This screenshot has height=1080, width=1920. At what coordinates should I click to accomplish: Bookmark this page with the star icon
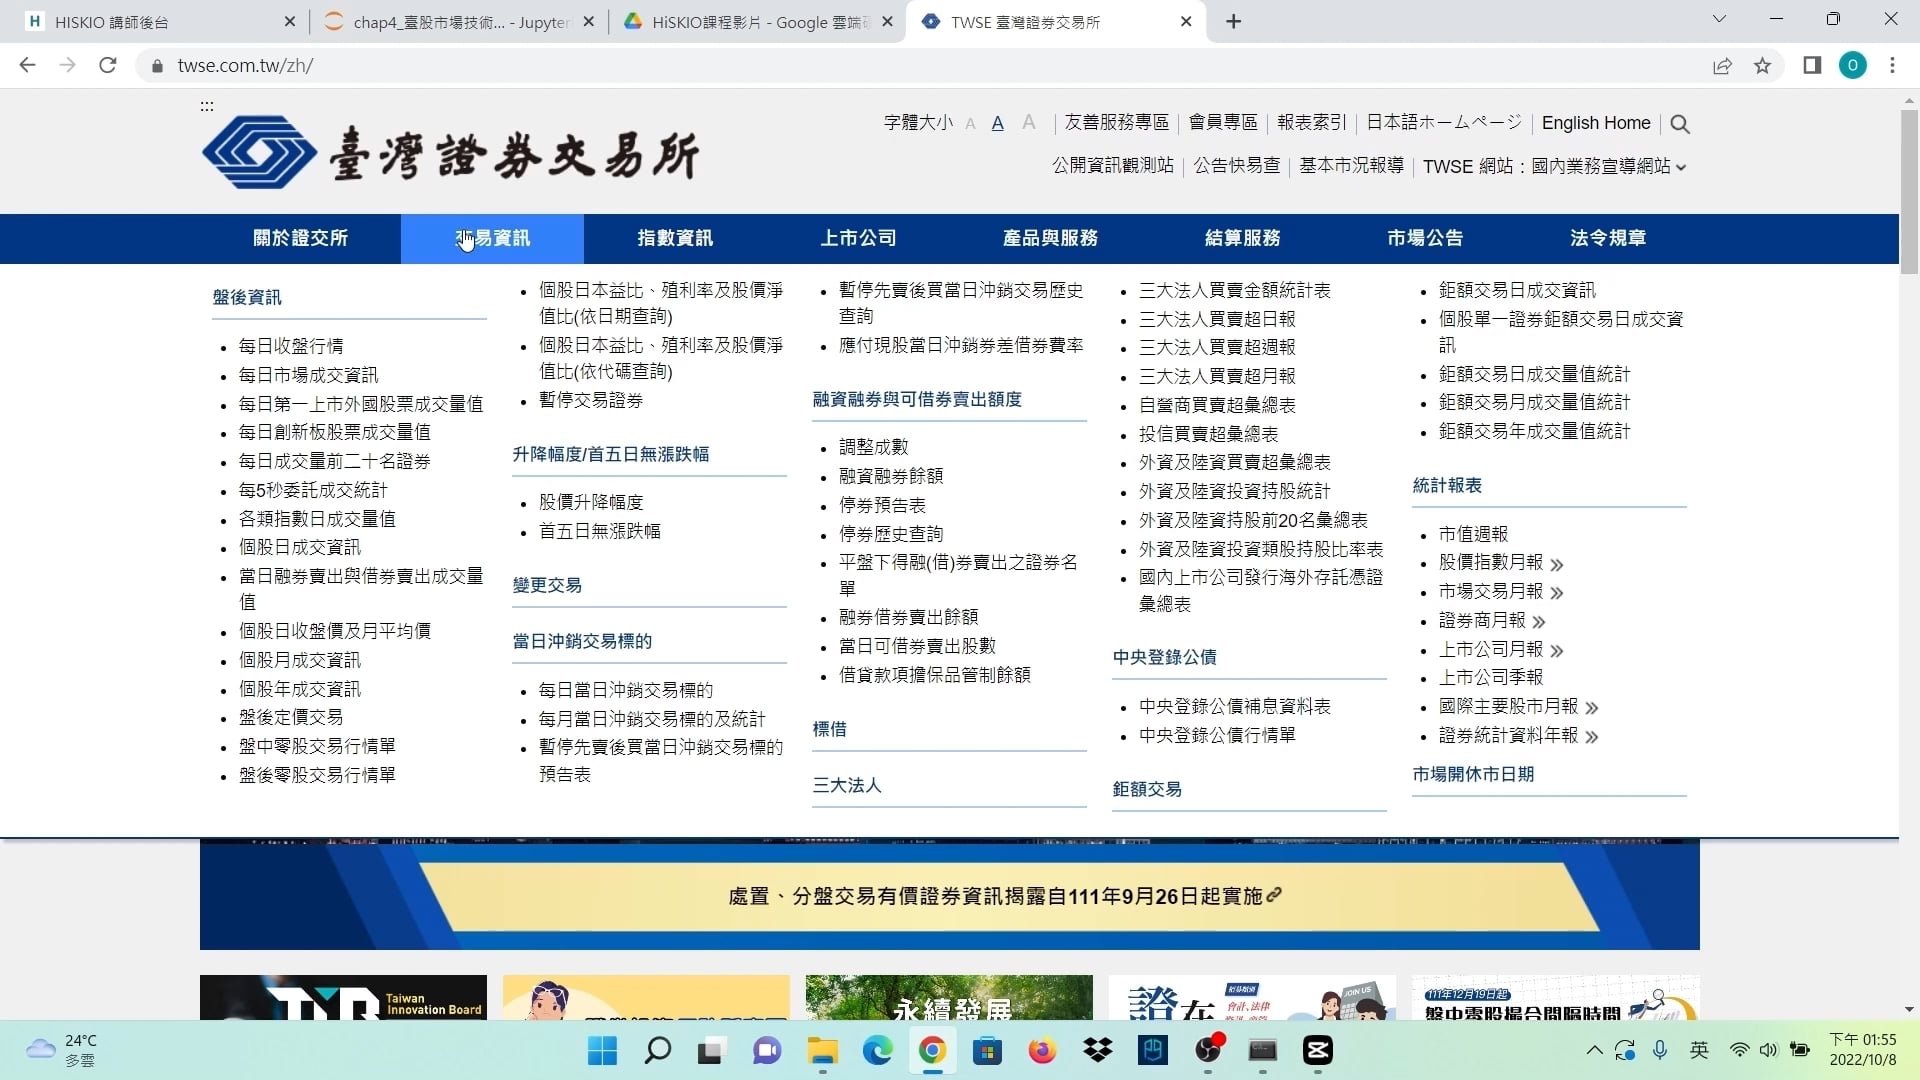click(1763, 65)
